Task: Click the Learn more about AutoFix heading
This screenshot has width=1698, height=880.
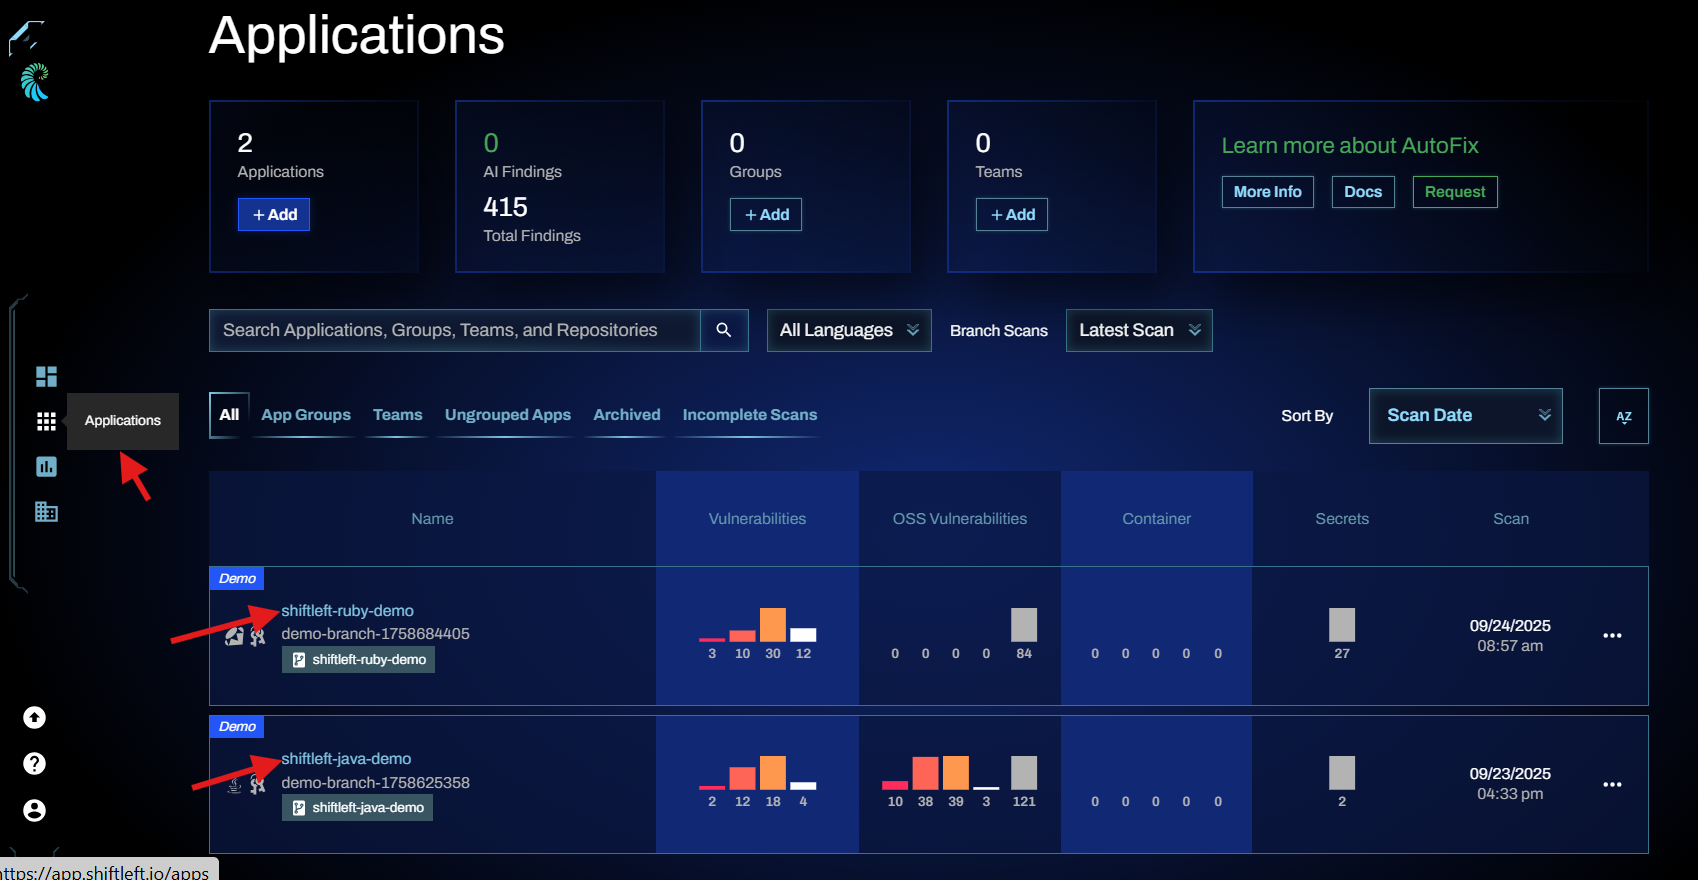Action: pyautogui.click(x=1350, y=146)
